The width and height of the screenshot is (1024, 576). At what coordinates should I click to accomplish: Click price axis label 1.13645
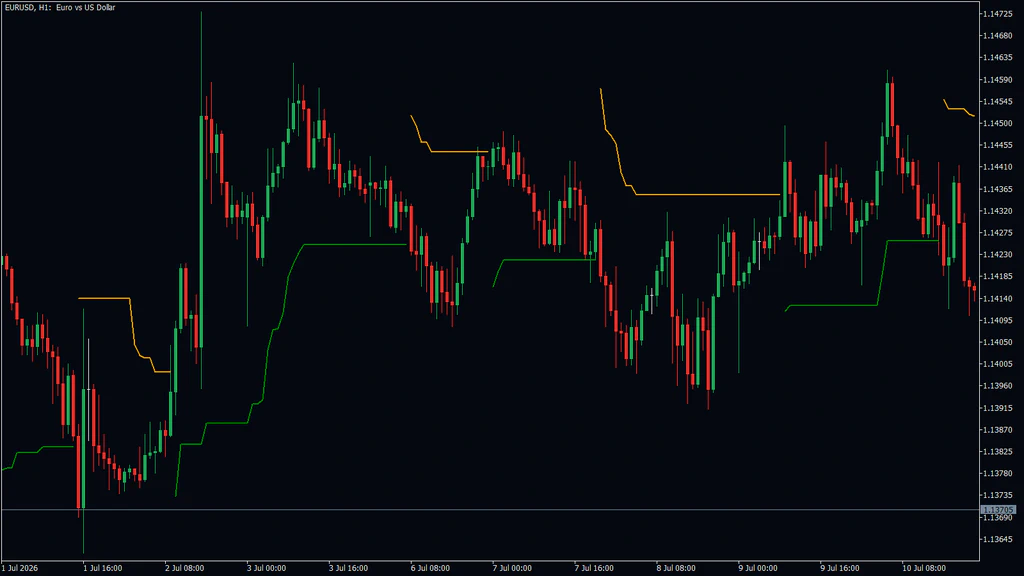998,539
